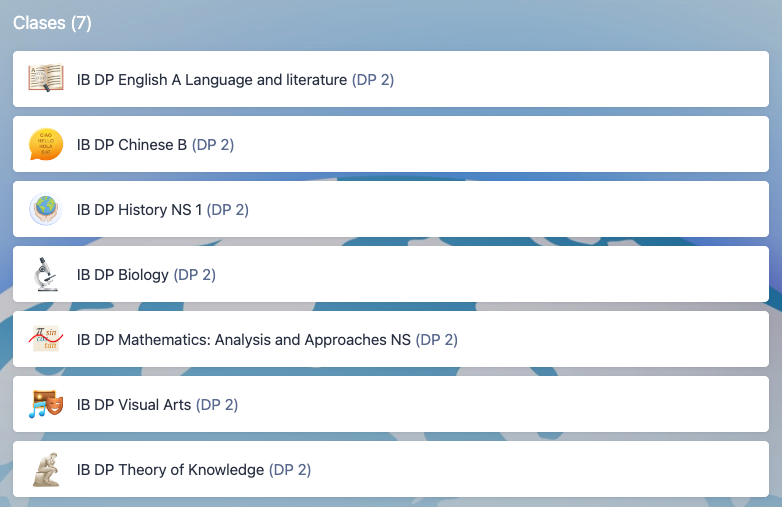The width and height of the screenshot is (782, 507).
Task: Select the IB DP Visual Arts class
Action: 134,405
